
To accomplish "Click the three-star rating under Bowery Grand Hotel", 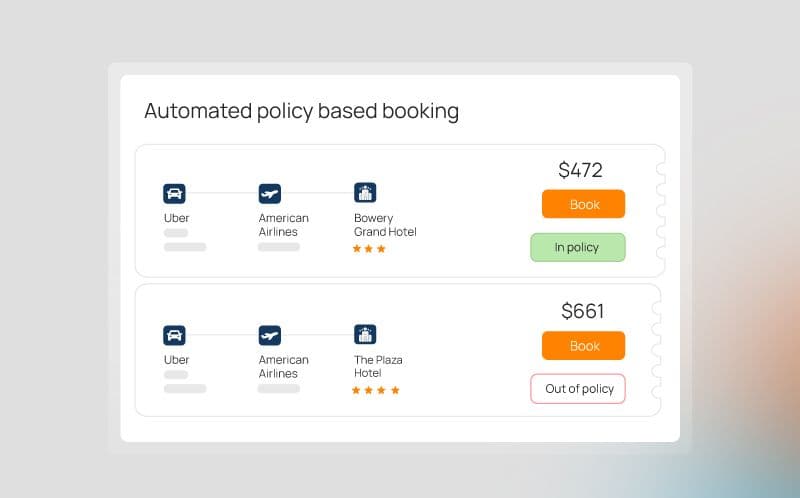I will coord(369,249).
